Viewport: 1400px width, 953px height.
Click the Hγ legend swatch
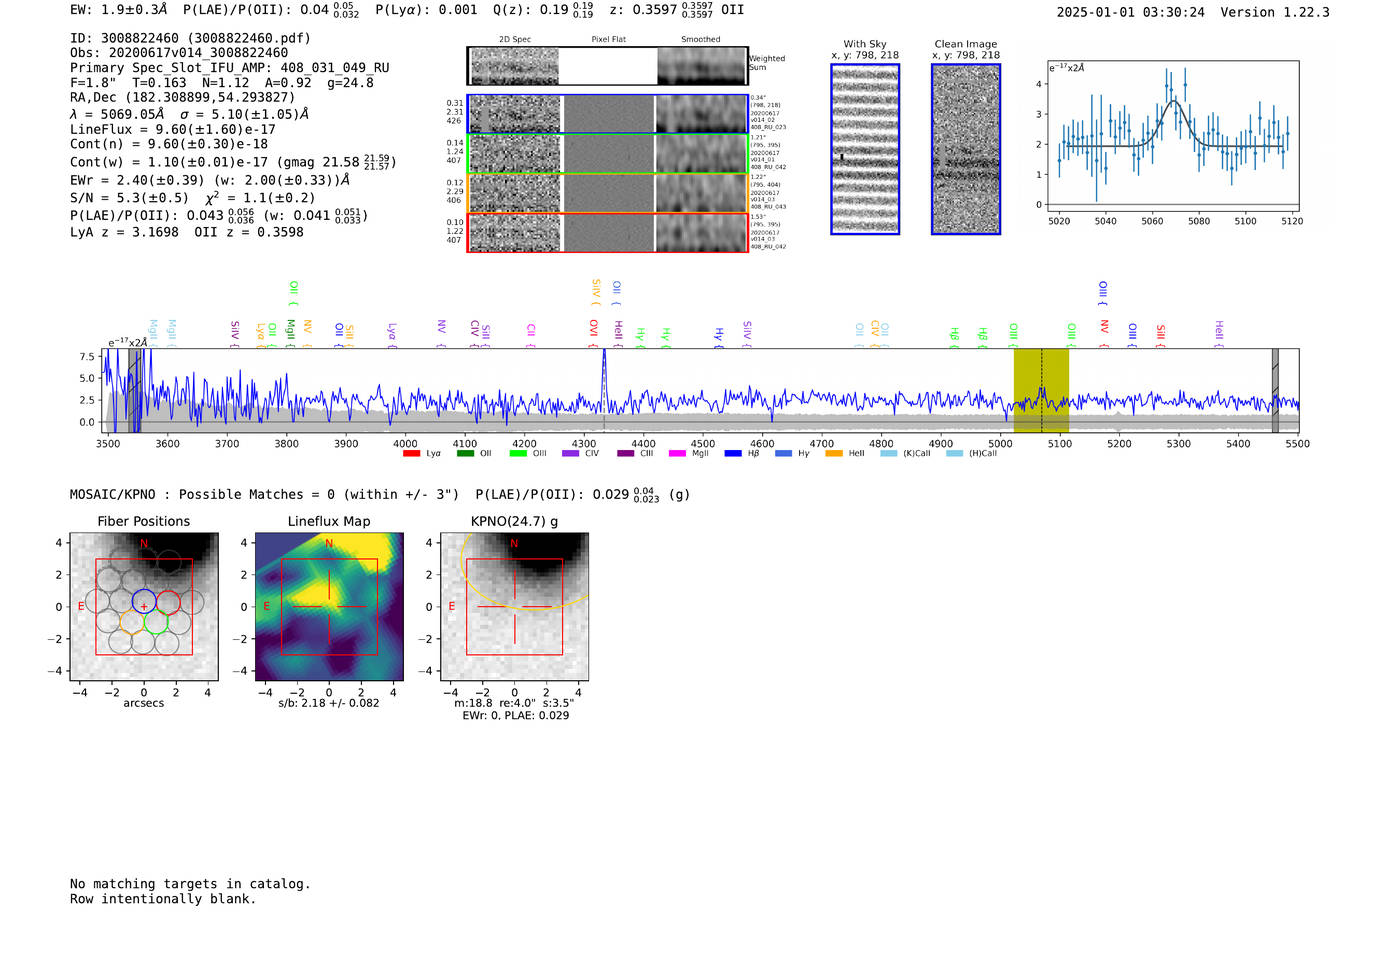(783, 454)
